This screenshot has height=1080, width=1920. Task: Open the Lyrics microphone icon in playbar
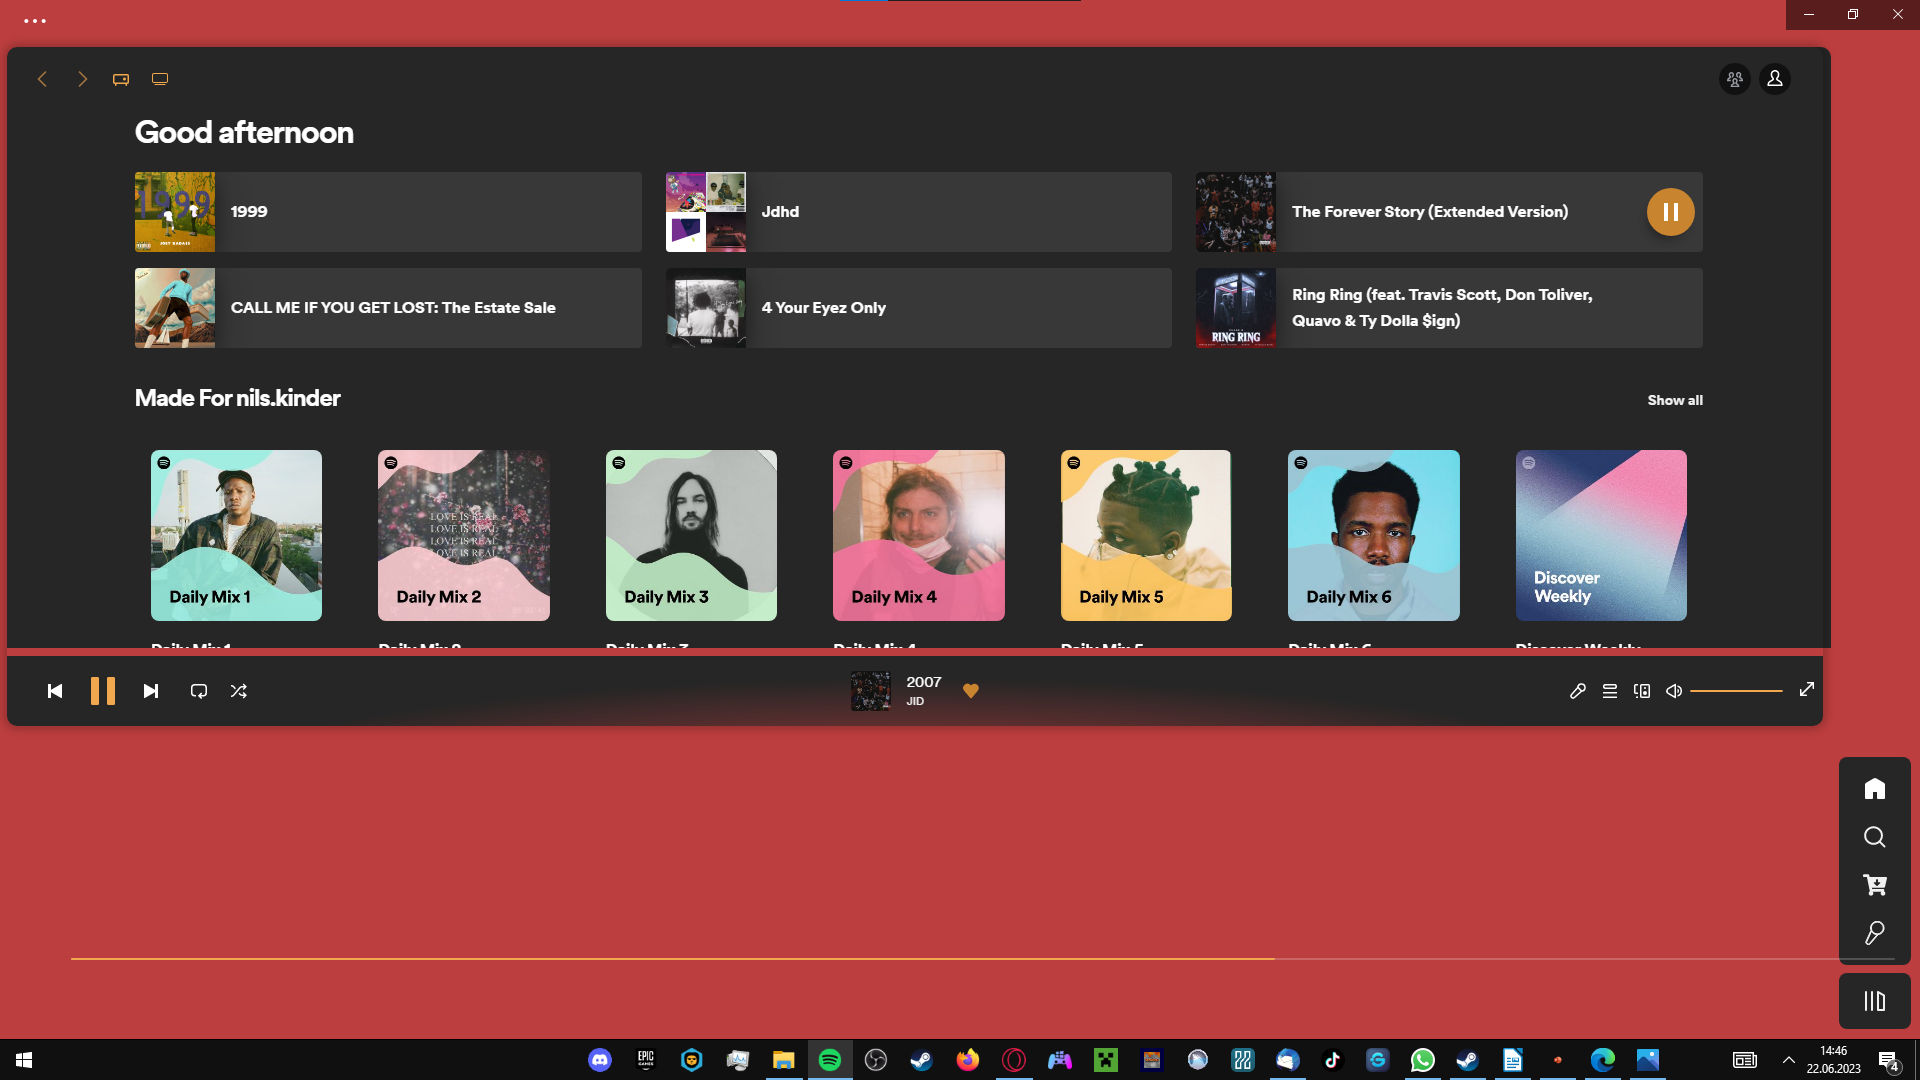(x=1577, y=691)
